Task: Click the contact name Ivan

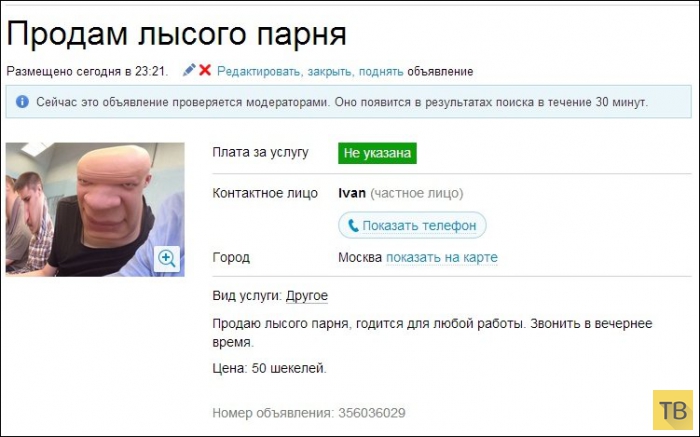Action: (x=352, y=193)
